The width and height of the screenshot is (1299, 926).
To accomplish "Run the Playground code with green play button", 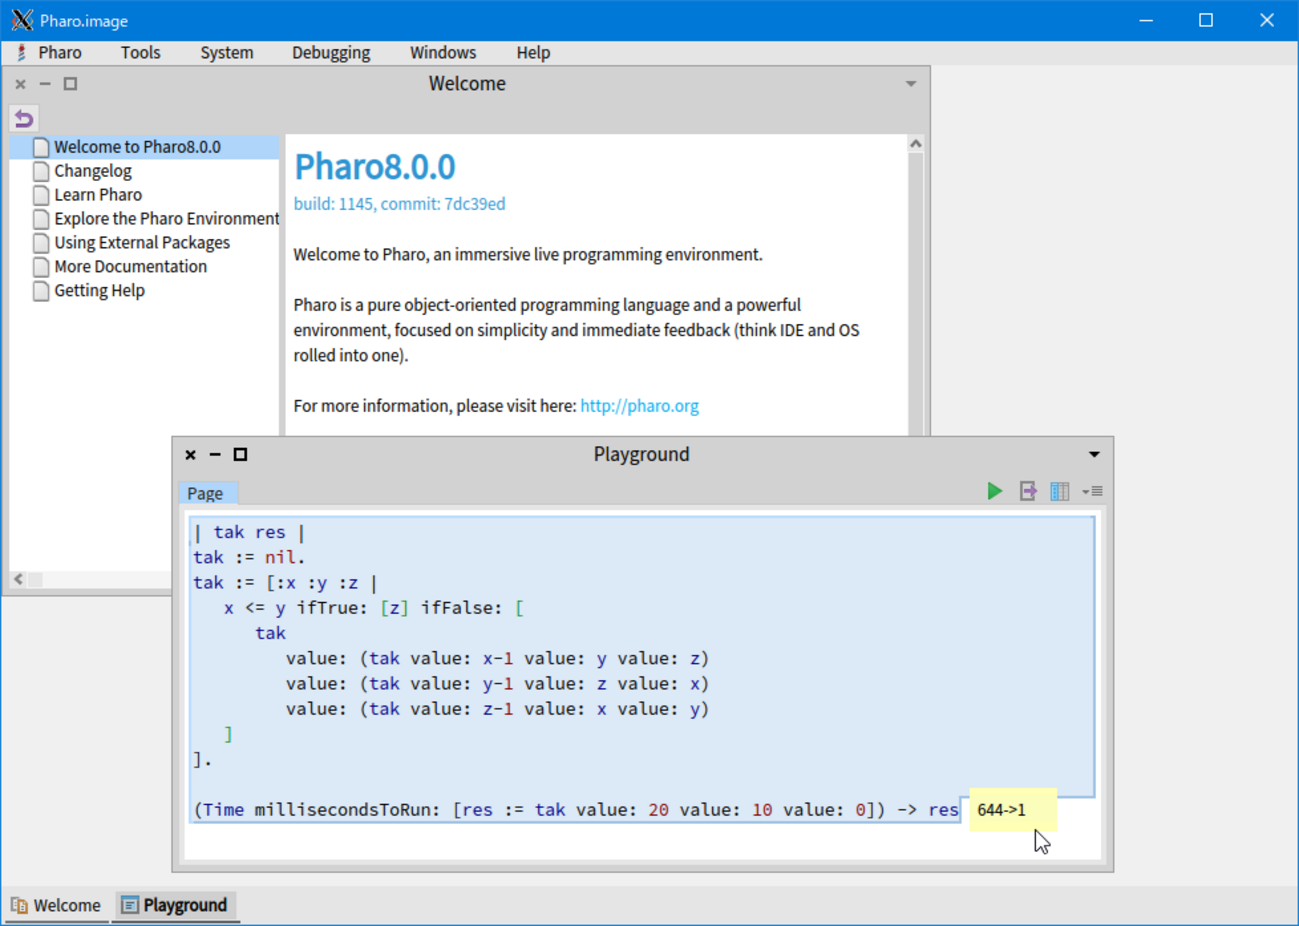I will pyautogui.click(x=994, y=491).
